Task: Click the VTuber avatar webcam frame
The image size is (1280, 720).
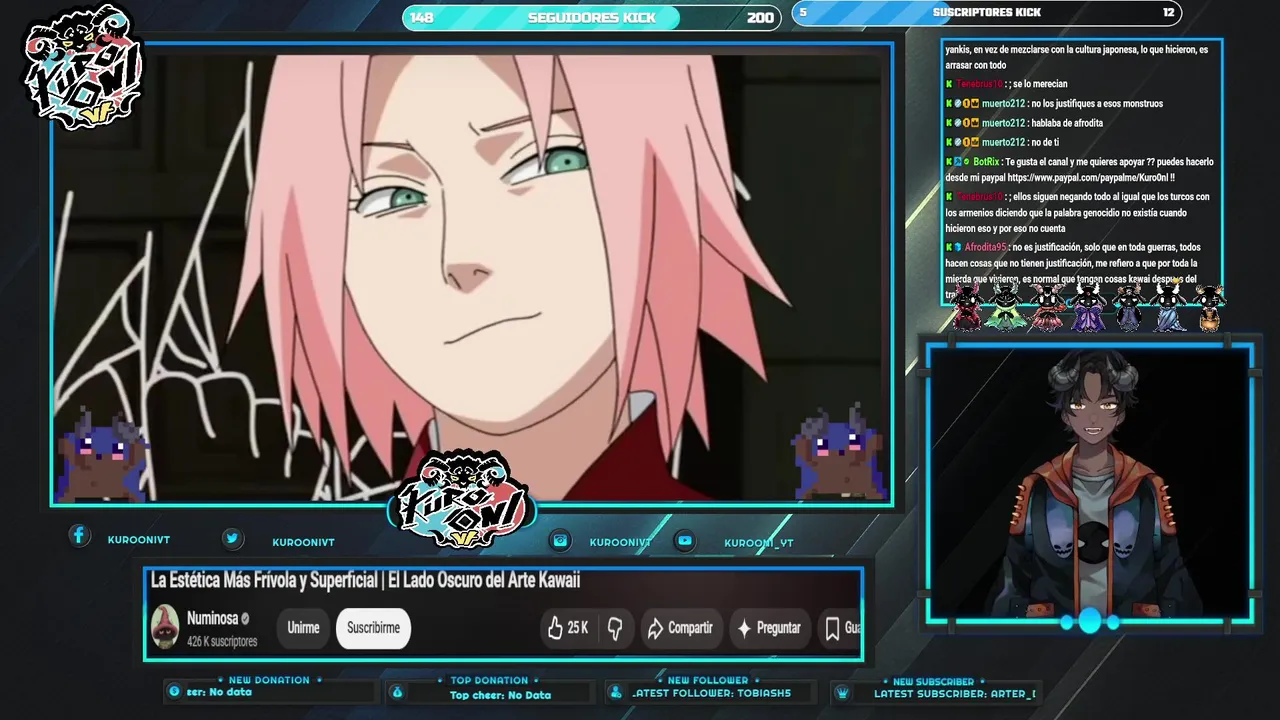Action: pyautogui.click(x=1089, y=483)
